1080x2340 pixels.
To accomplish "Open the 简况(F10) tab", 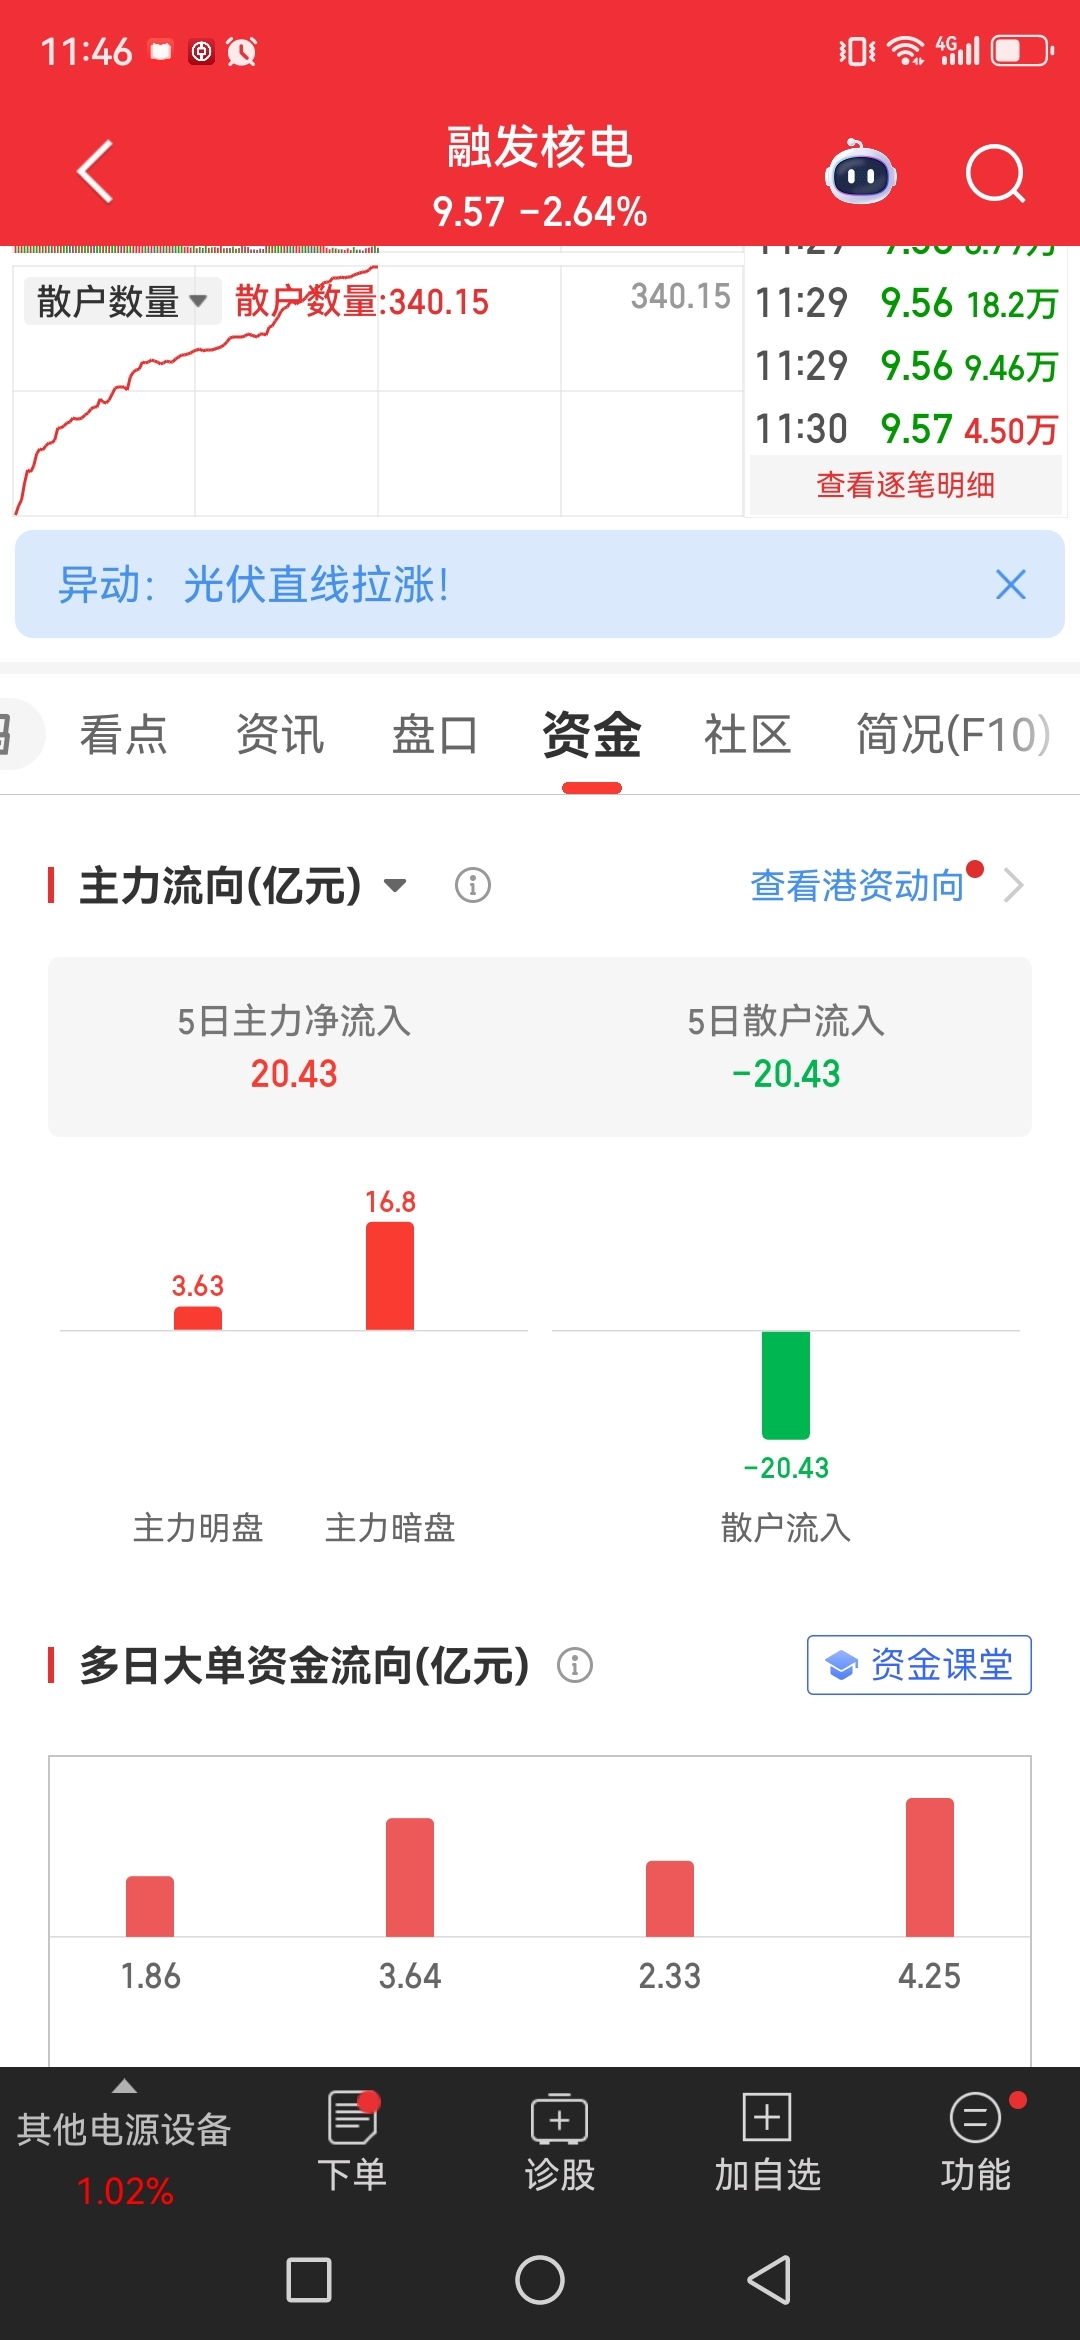I will pyautogui.click(x=953, y=735).
